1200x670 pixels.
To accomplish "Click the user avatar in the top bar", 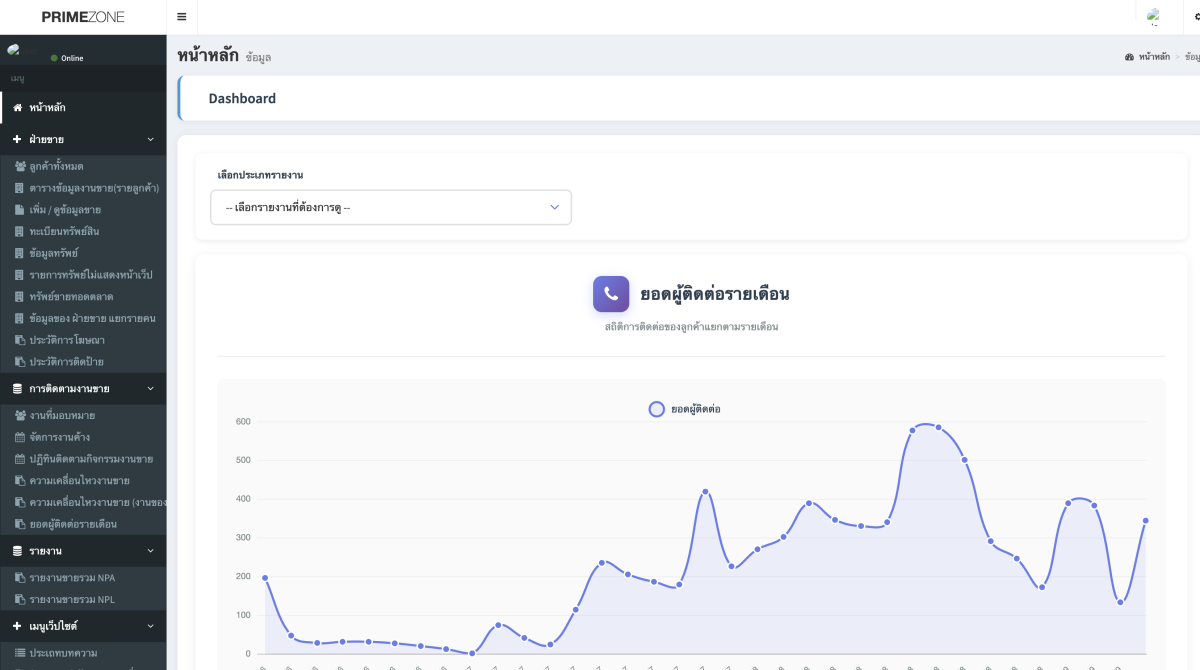I will tap(1154, 17).
